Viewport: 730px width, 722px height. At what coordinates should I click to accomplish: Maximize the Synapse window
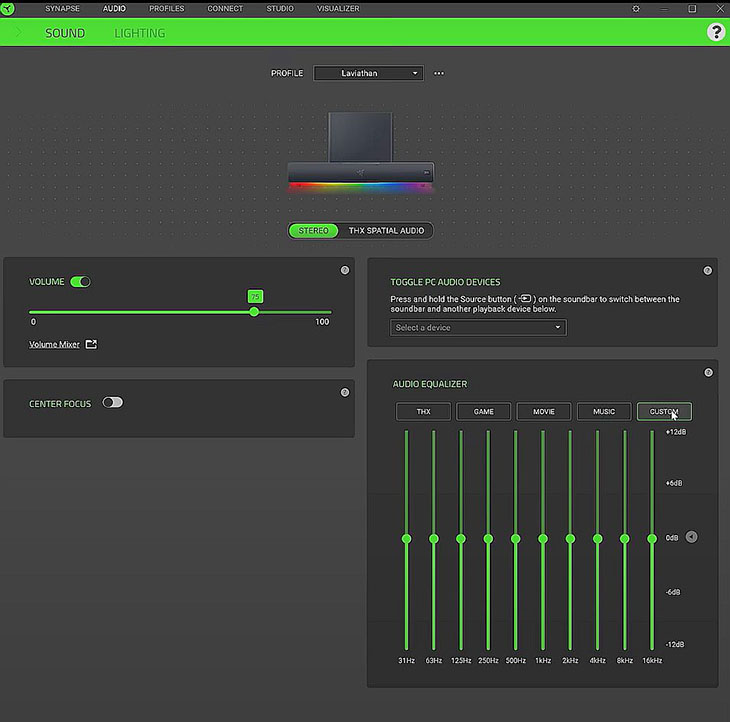click(692, 9)
